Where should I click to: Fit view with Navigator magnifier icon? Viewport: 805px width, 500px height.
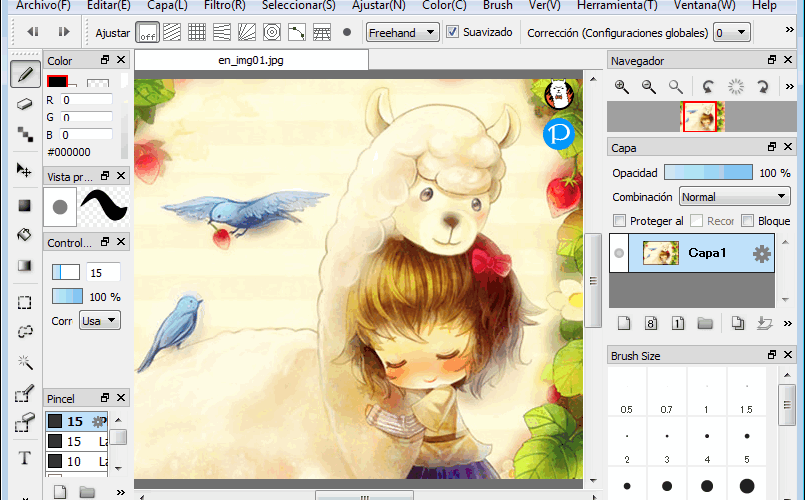click(676, 87)
